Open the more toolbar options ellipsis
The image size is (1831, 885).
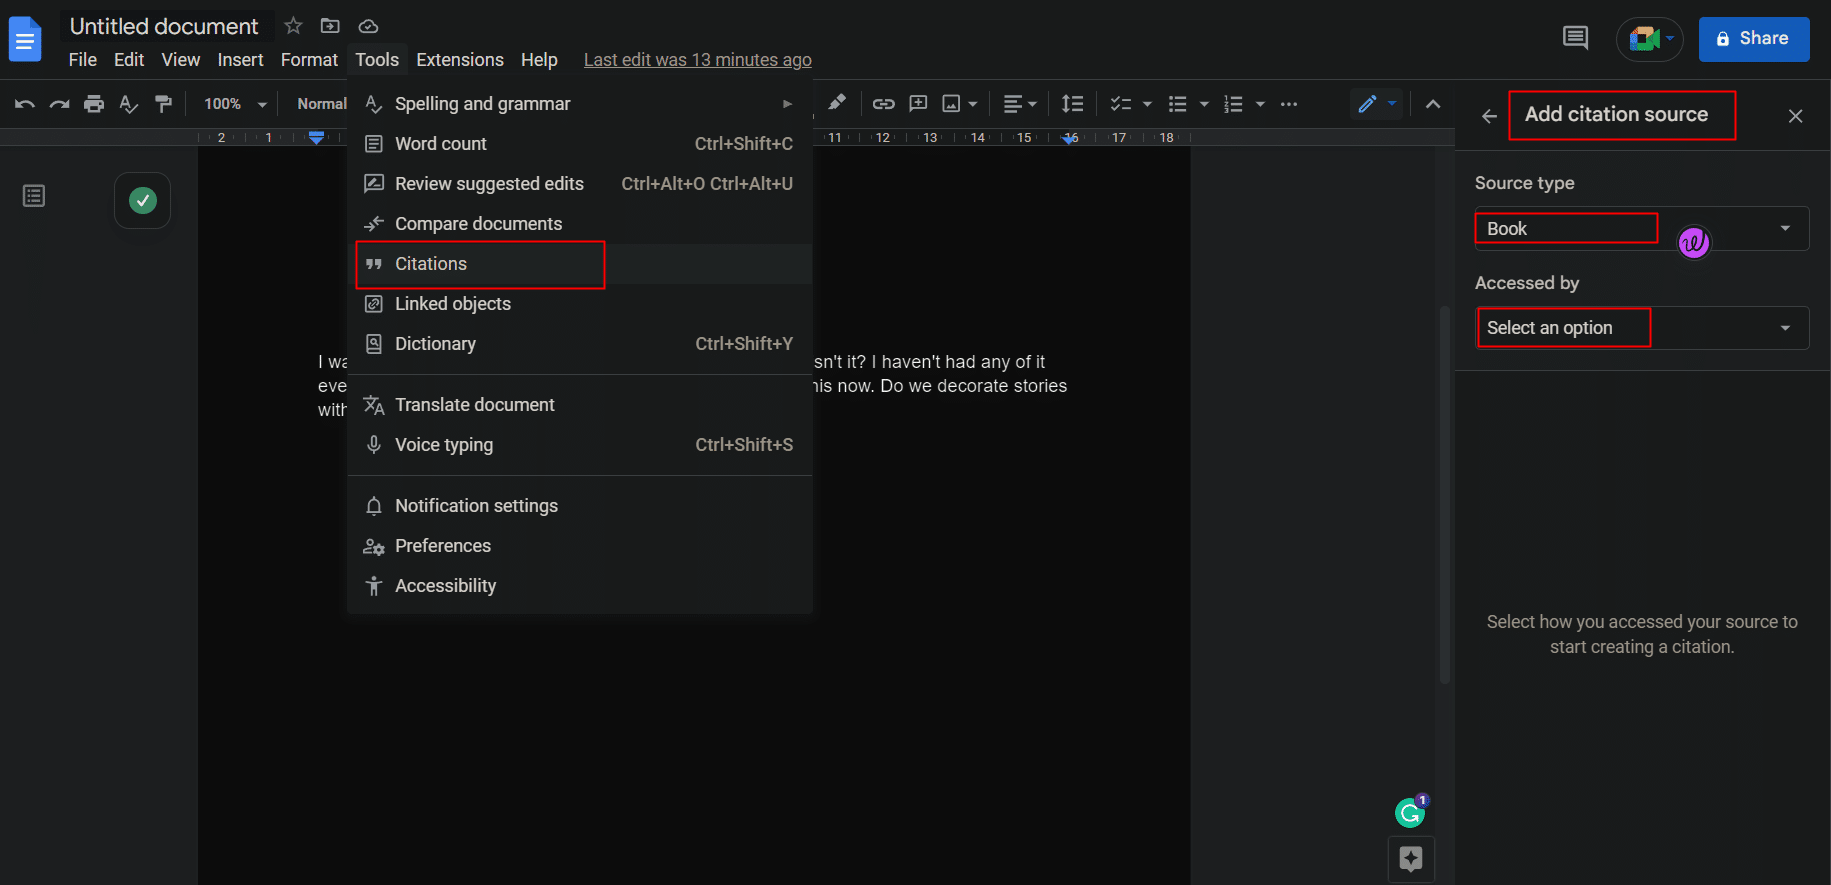pos(1289,104)
